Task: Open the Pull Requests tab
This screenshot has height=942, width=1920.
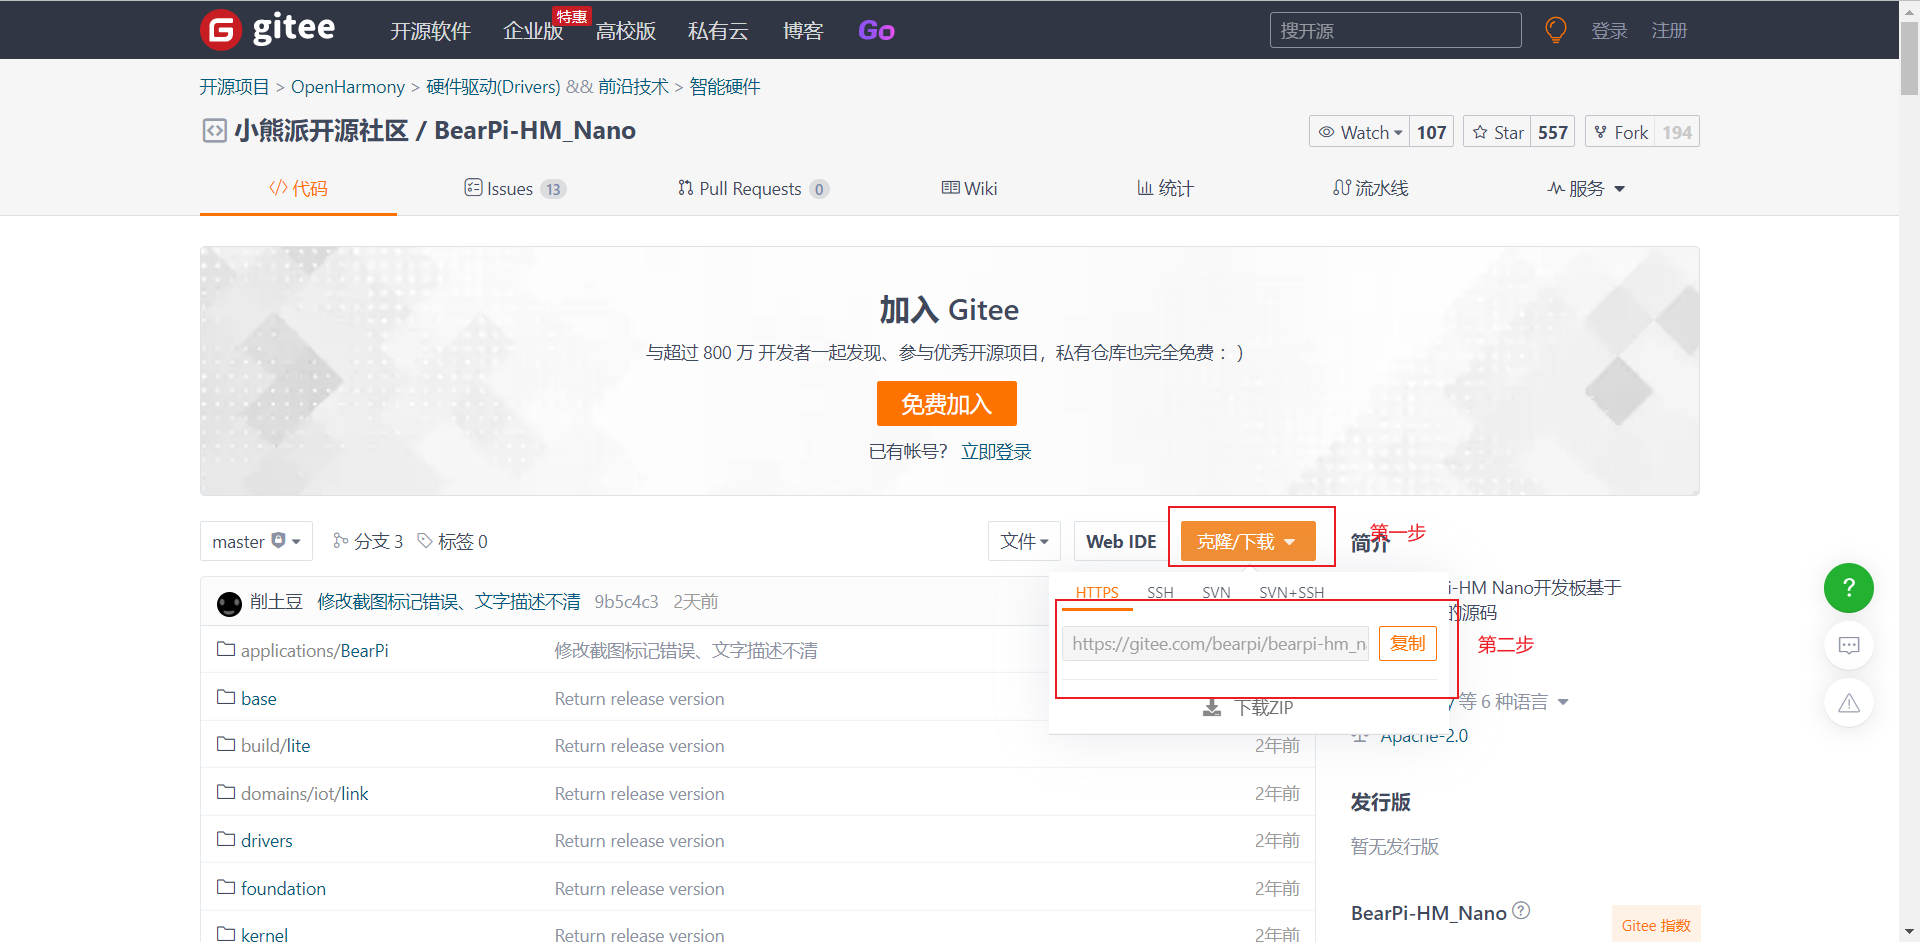Action: click(753, 189)
